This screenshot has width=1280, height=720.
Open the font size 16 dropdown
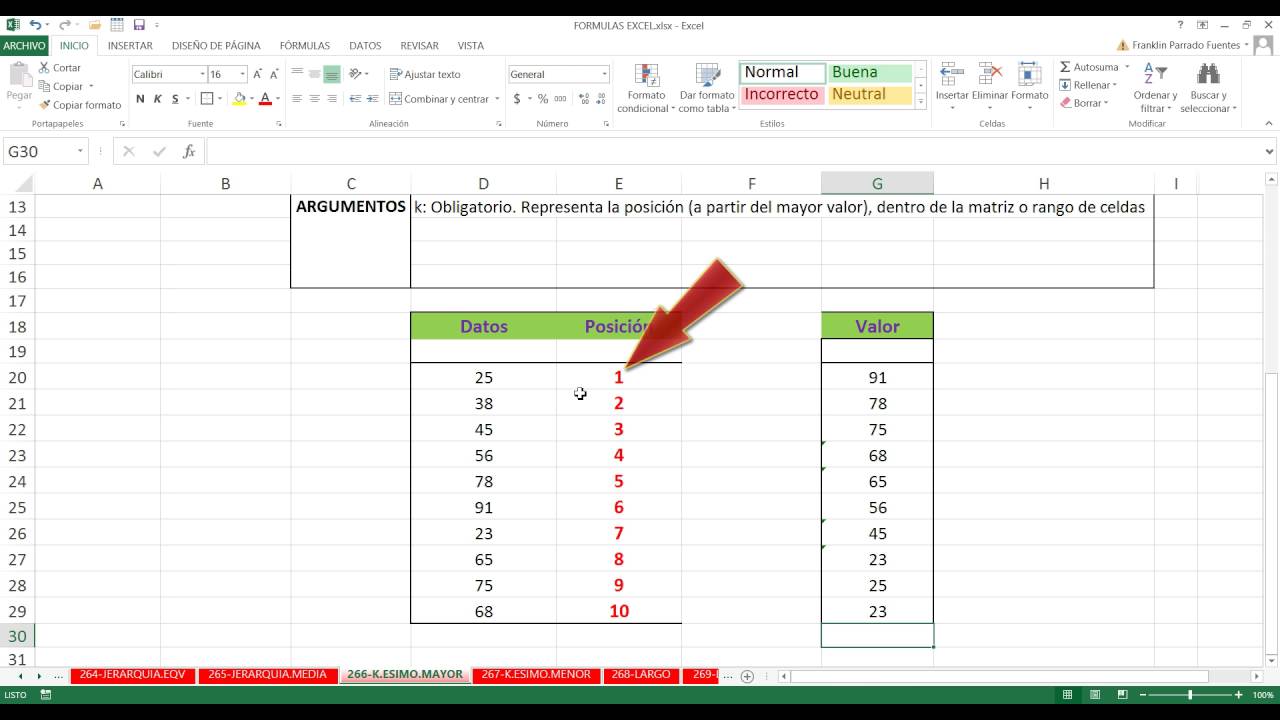click(242, 74)
